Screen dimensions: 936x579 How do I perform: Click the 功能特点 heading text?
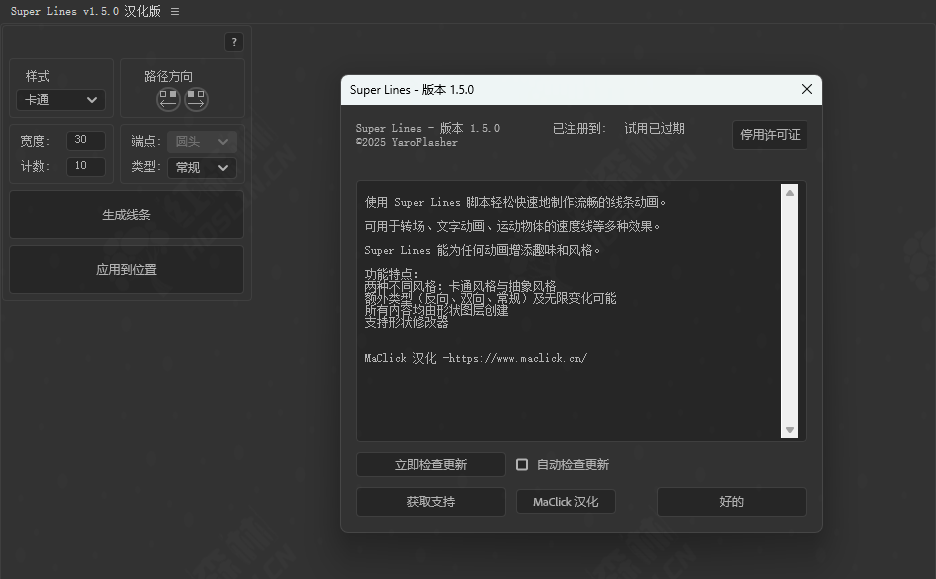tap(392, 274)
